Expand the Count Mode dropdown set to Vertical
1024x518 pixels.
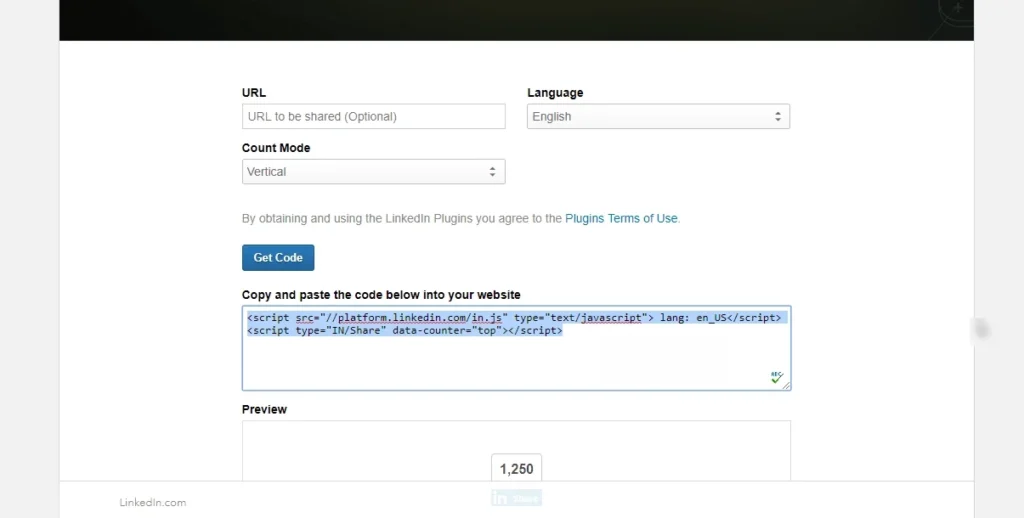click(373, 172)
